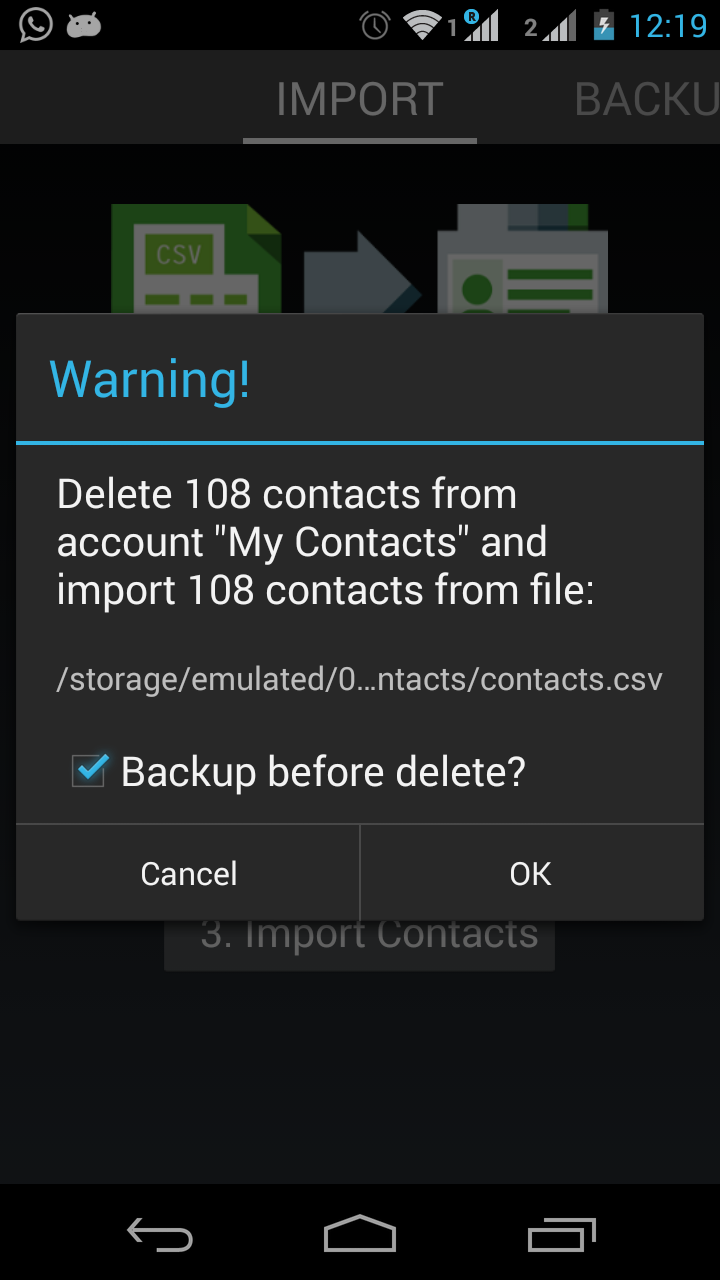Tap the Android debug notification icon

click(x=84, y=25)
